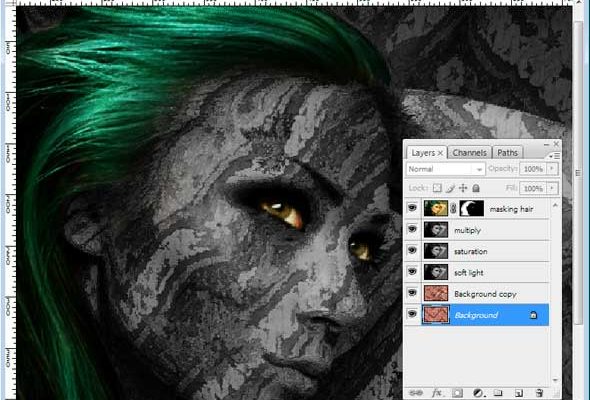Open the Opacity slider arrow
Screen dimensions: 590x400
pos(552,169)
